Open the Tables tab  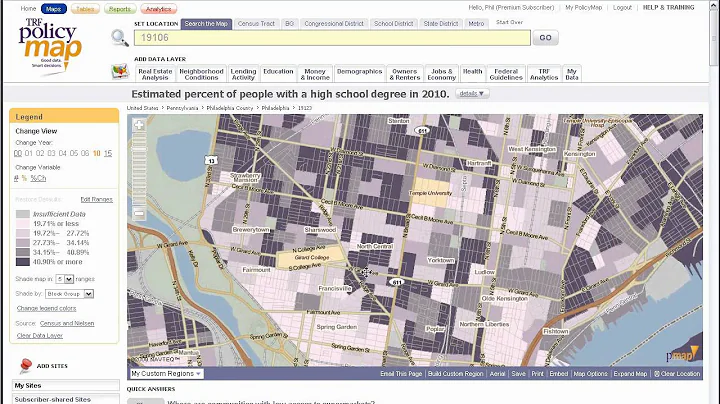[85, 9]
